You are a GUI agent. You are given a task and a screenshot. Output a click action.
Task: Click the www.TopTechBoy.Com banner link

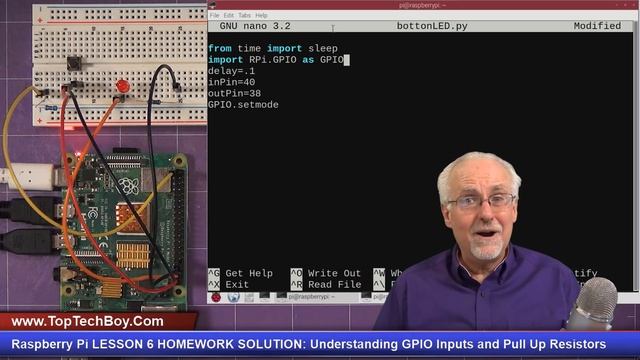[x=87, y=321]
